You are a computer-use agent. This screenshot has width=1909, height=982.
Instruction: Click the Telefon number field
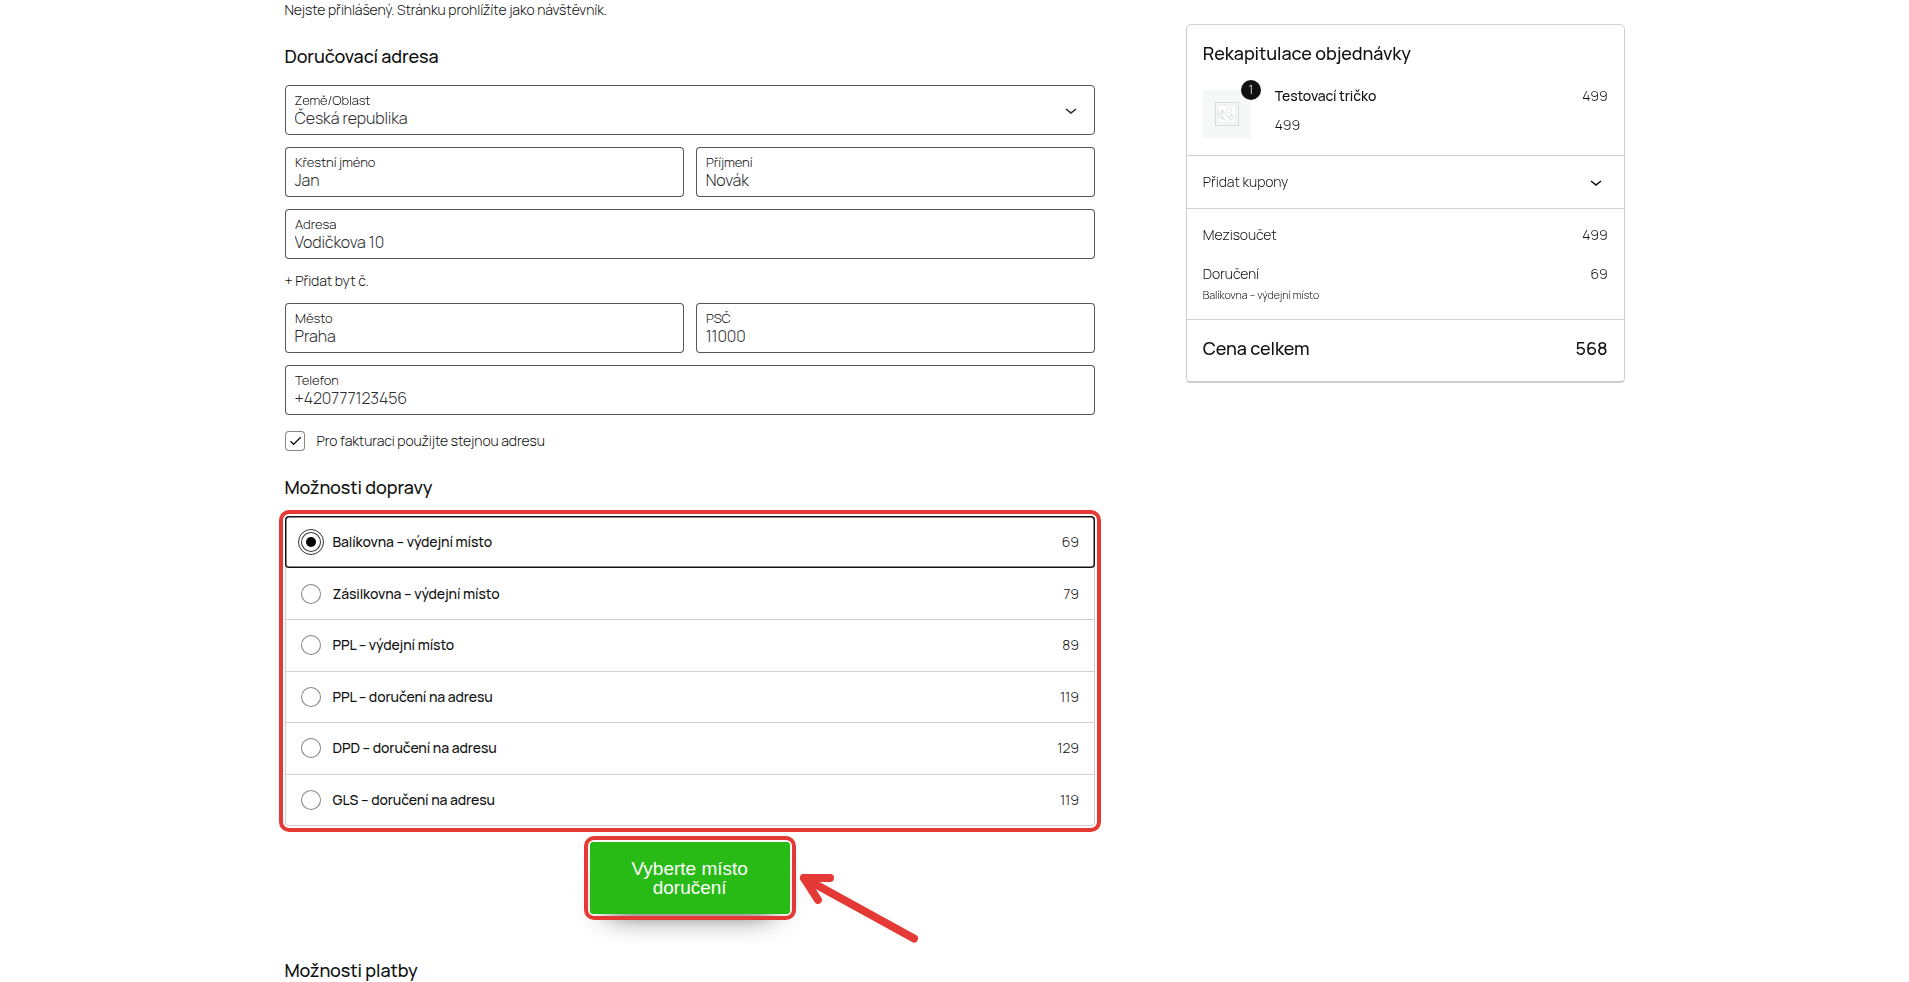click(689, 390)
